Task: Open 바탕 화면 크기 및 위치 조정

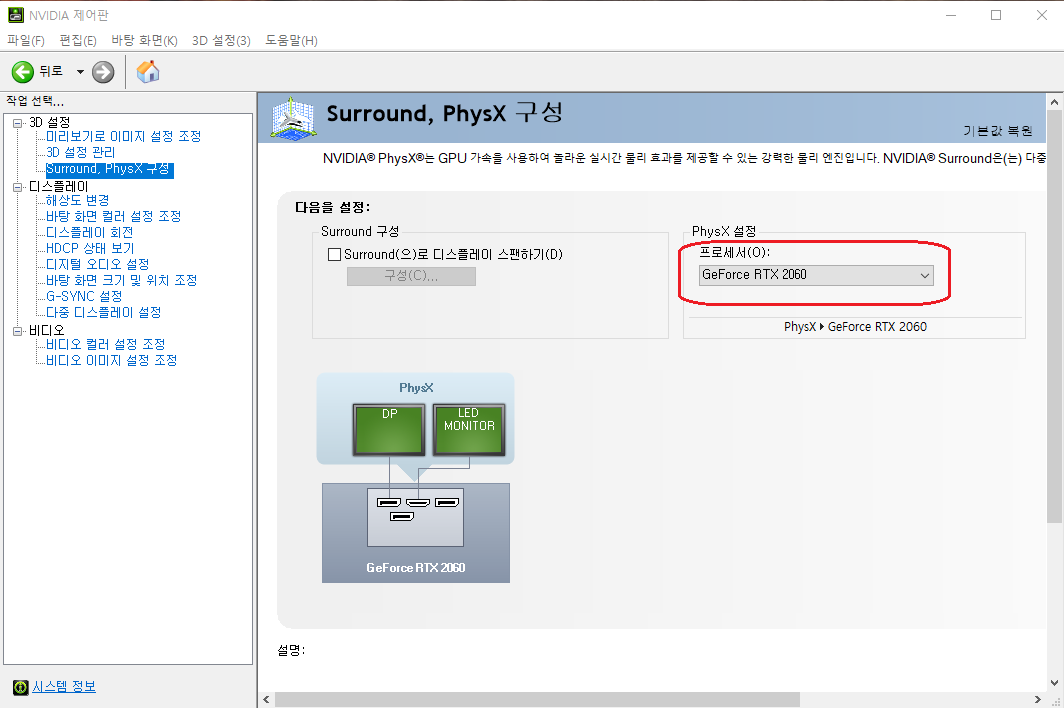Action: (x=121, y=280)
